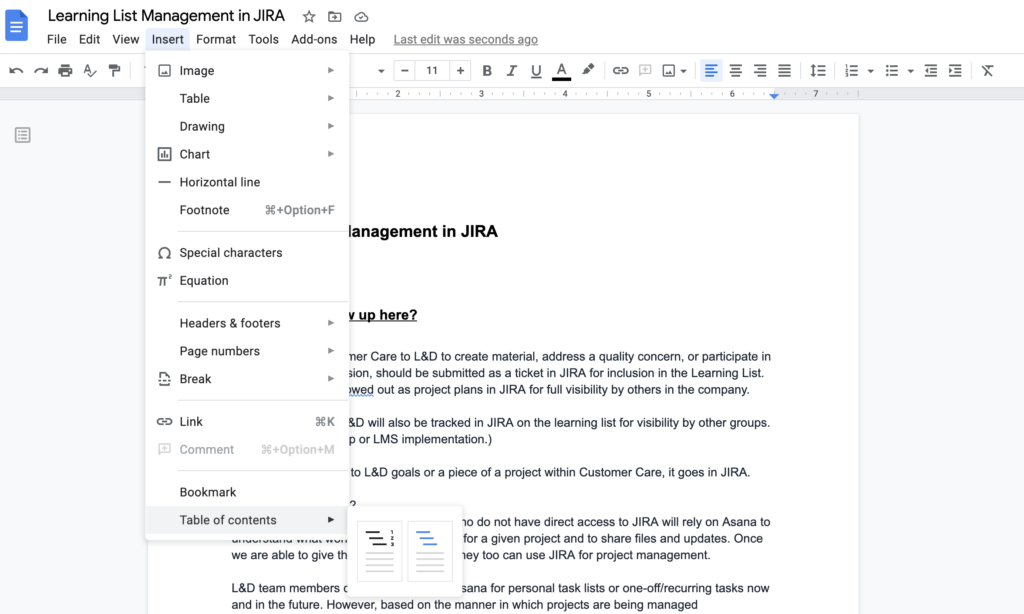This screenshot has height=614, width=1024.
Task: Click insert image toolbar icon
Action: click(669, 71)
